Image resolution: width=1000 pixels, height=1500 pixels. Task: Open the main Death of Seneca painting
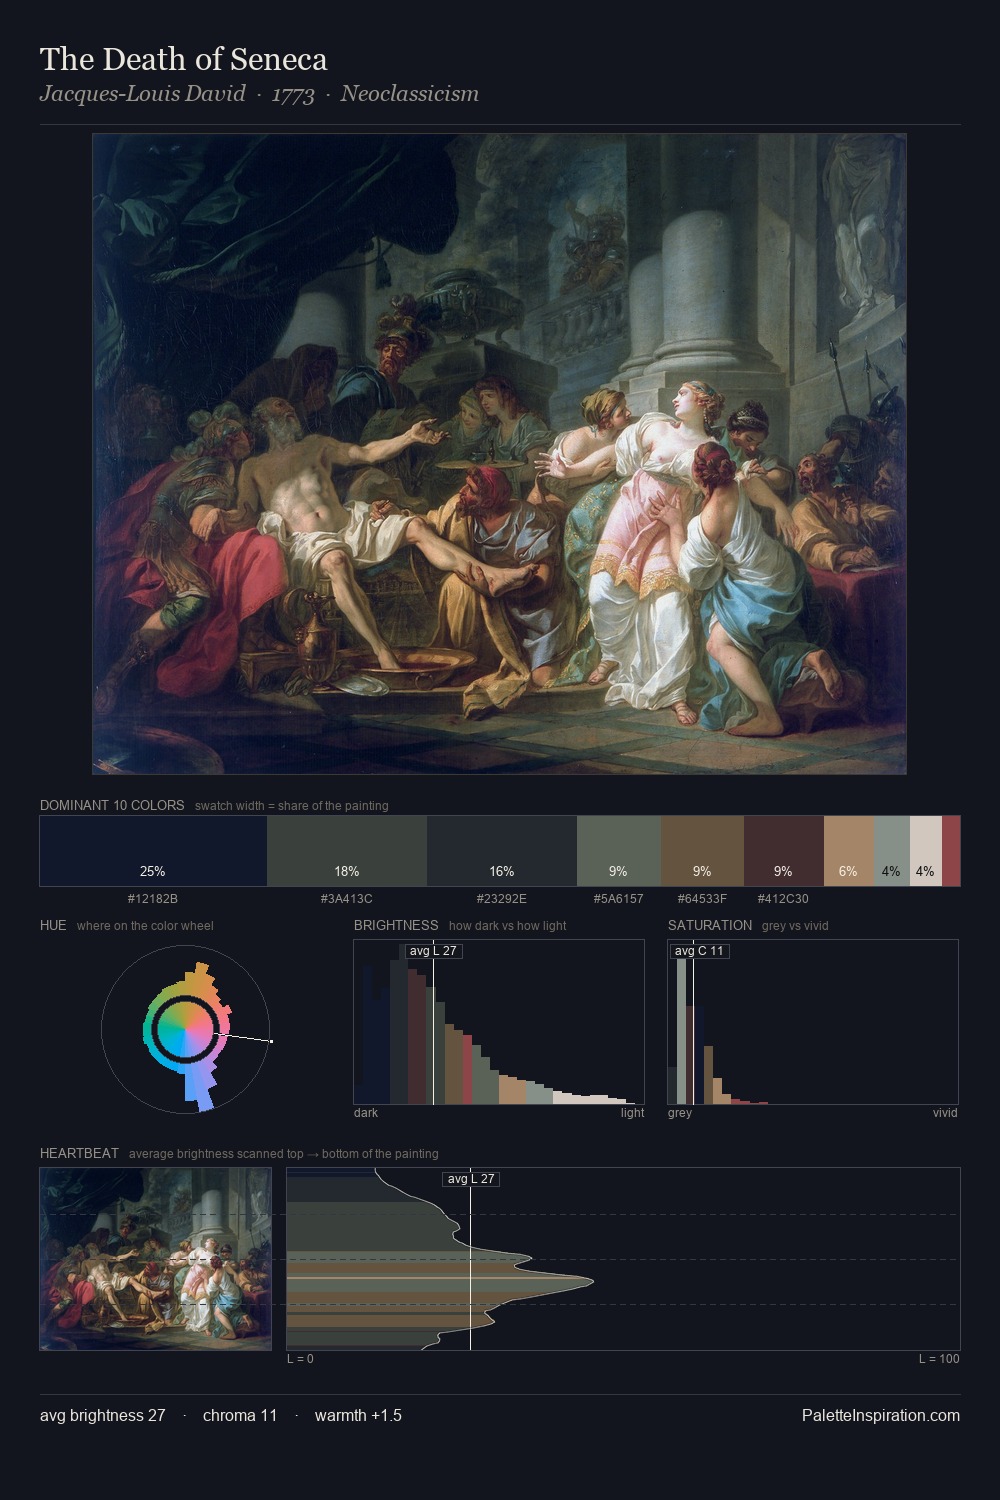coord(499,454)
